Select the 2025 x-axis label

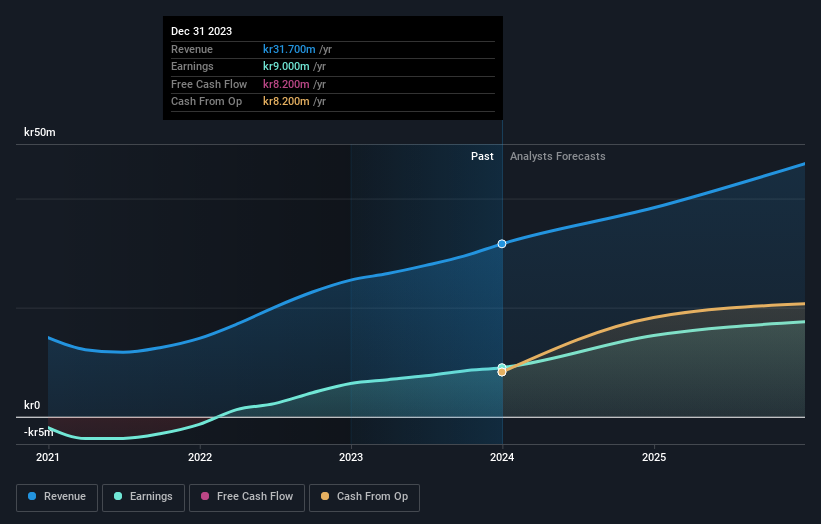point(654,458)
